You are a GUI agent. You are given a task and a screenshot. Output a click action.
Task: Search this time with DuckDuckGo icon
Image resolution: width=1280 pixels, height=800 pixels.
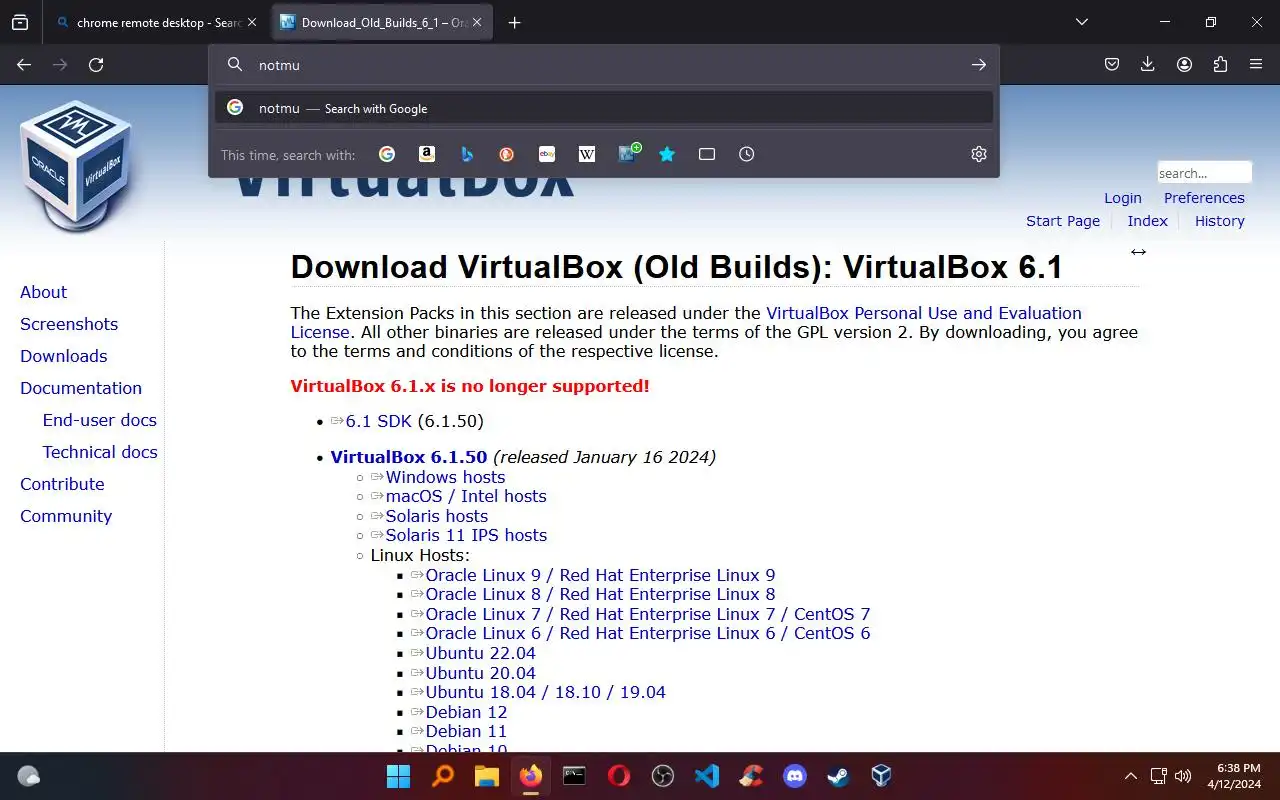pos(507,154)
